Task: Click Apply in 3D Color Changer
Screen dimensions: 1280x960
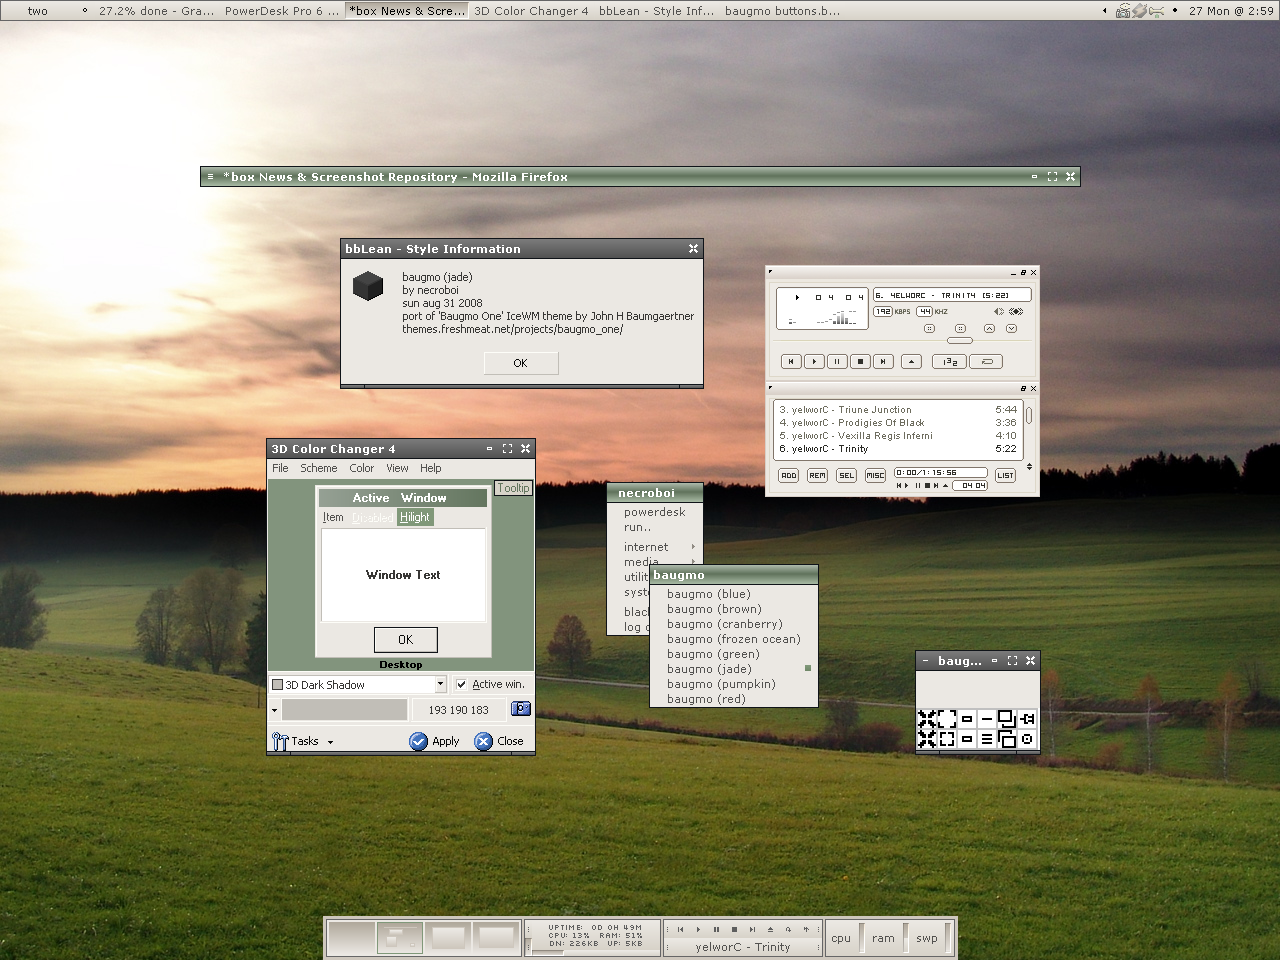Action: [x=435, y=741]
